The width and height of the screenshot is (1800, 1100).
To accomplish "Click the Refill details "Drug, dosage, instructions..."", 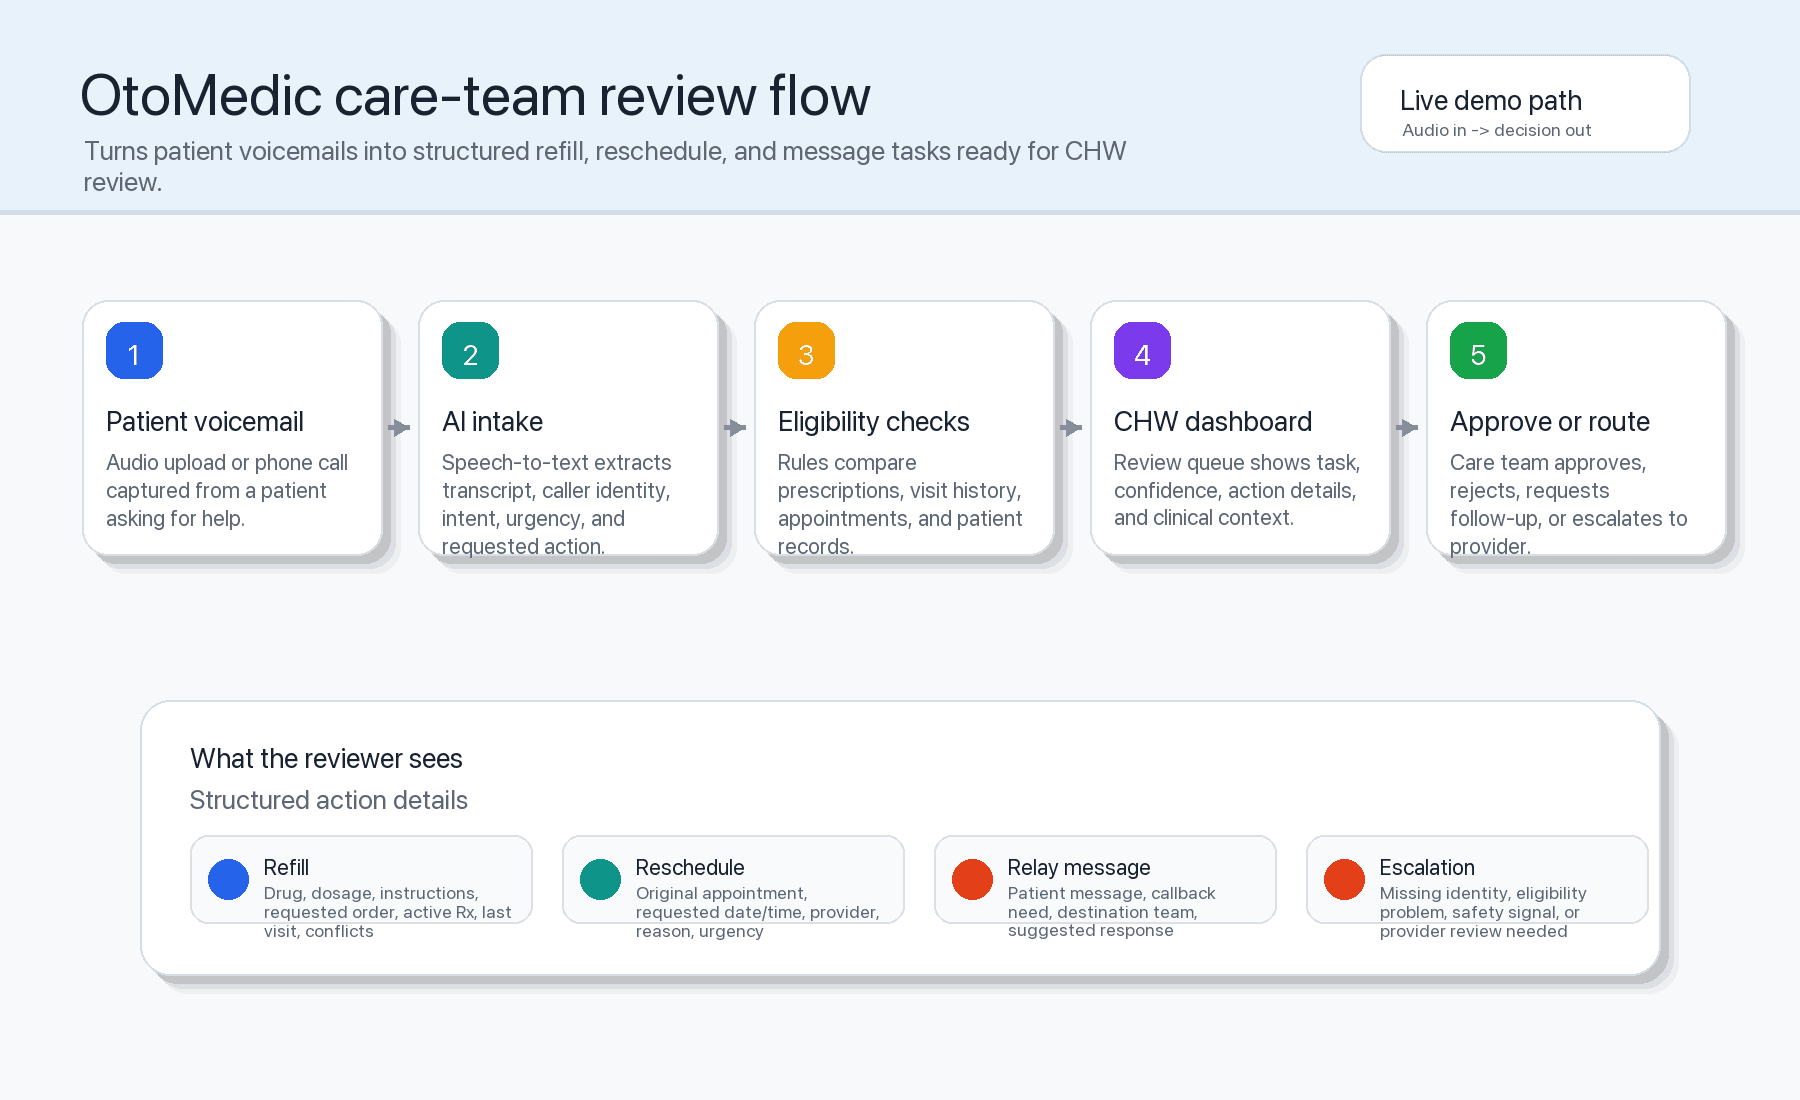I will (x=388, y=912).
